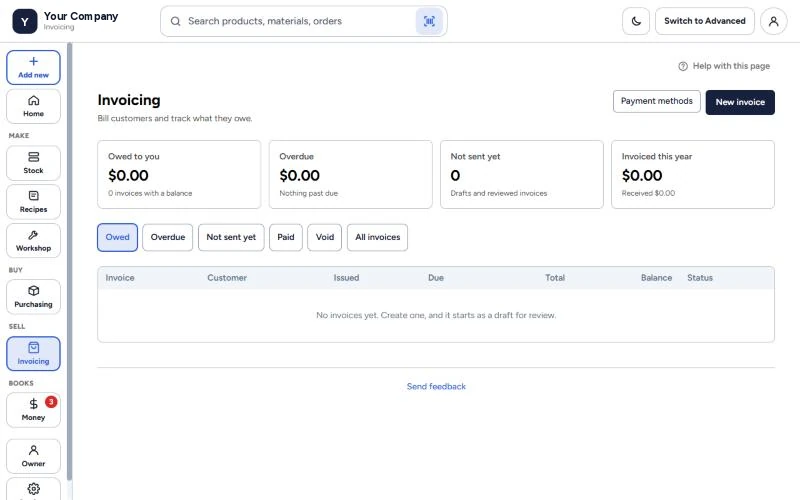Select the Owed filter tab

117,237
